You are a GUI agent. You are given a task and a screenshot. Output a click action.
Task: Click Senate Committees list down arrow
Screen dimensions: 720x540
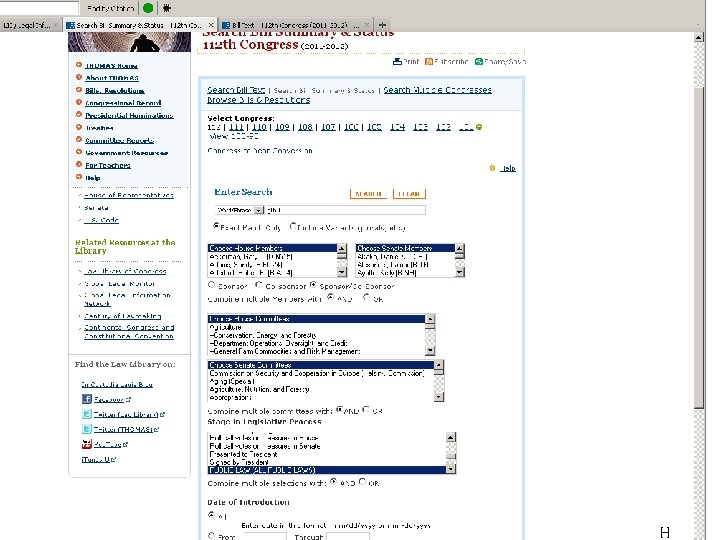tap(439, 396)
